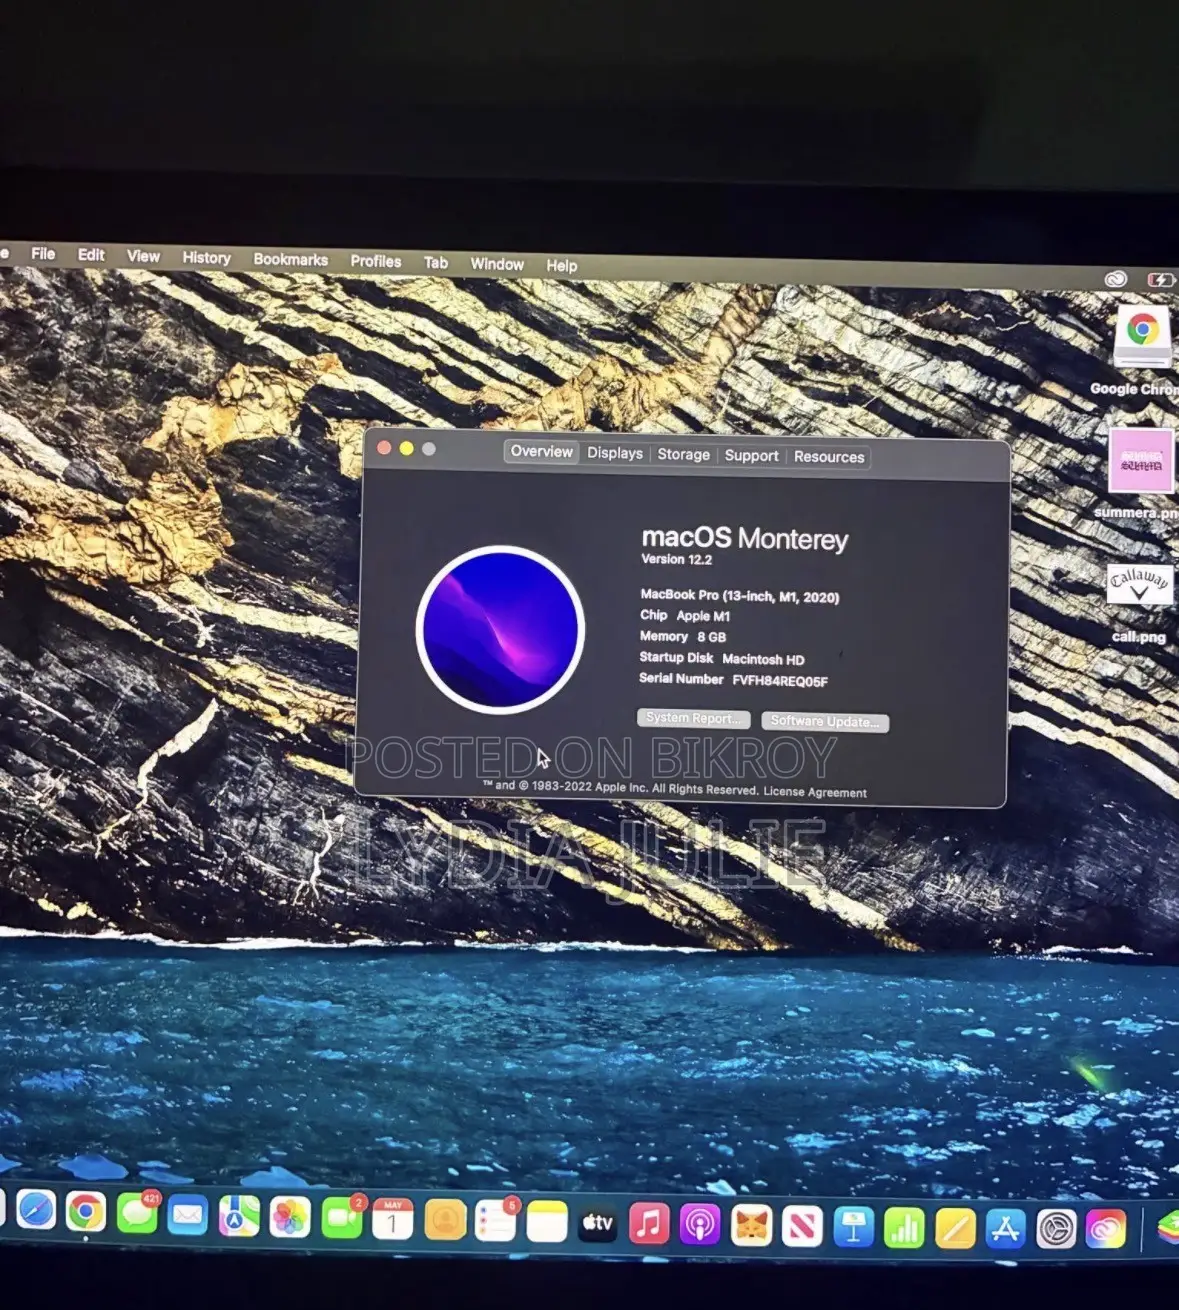The height and width of the screenshot is (1310, 1179).
Task: Open the Notes app
Action: click(547, 1223)
